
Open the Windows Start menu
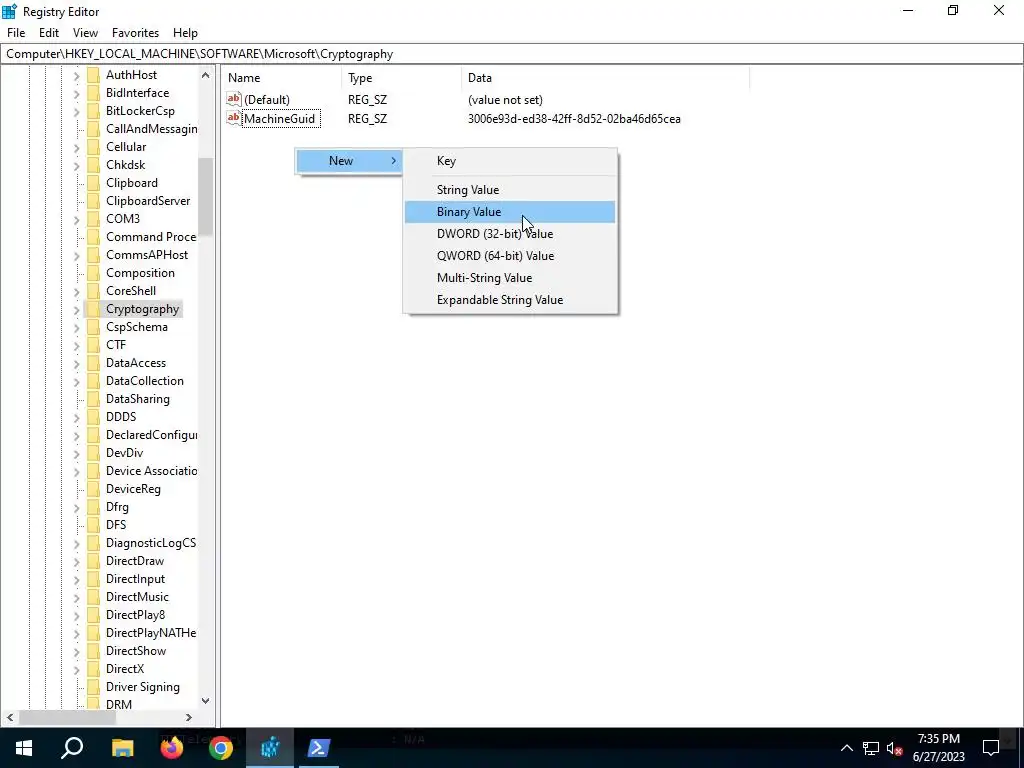pos(24,748)
